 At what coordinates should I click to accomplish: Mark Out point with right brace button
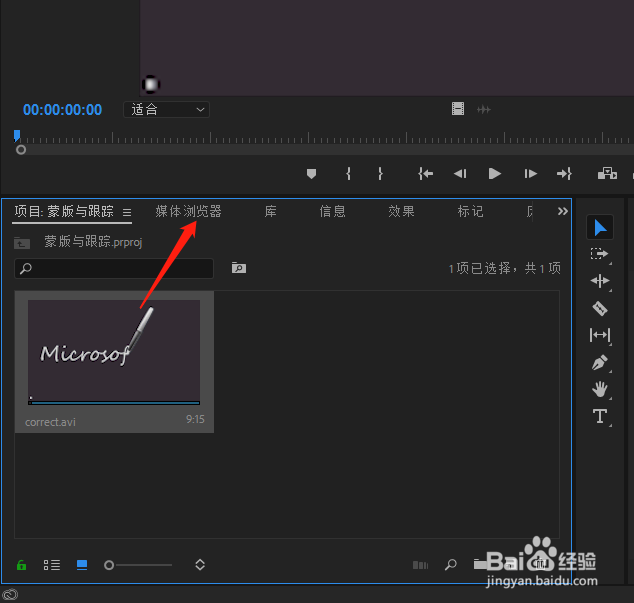point(380,174)
